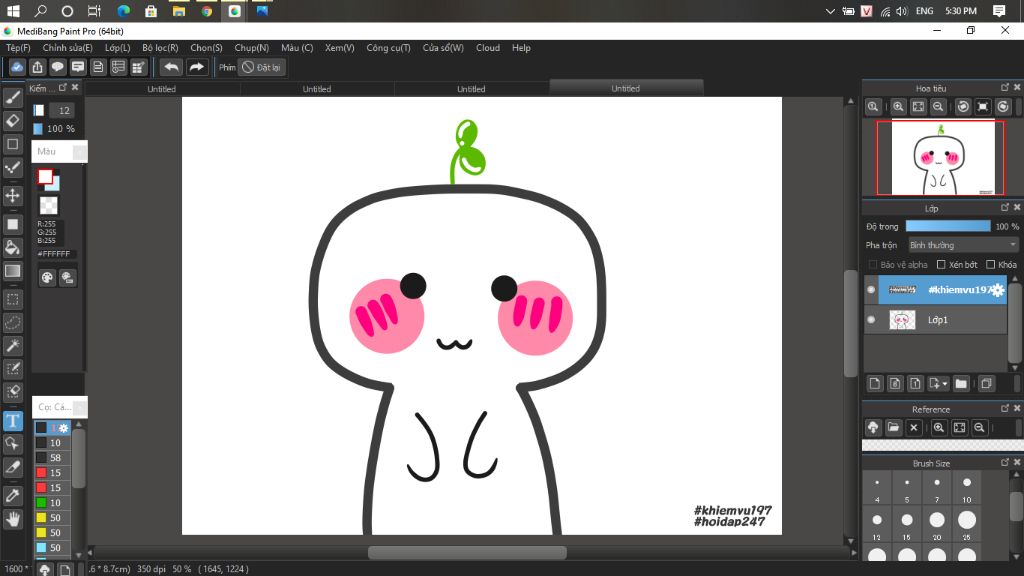Viewport: 1024px width, 576px height.
Task: Click the Navigator preview thumbnail
Action: point(940,158)
